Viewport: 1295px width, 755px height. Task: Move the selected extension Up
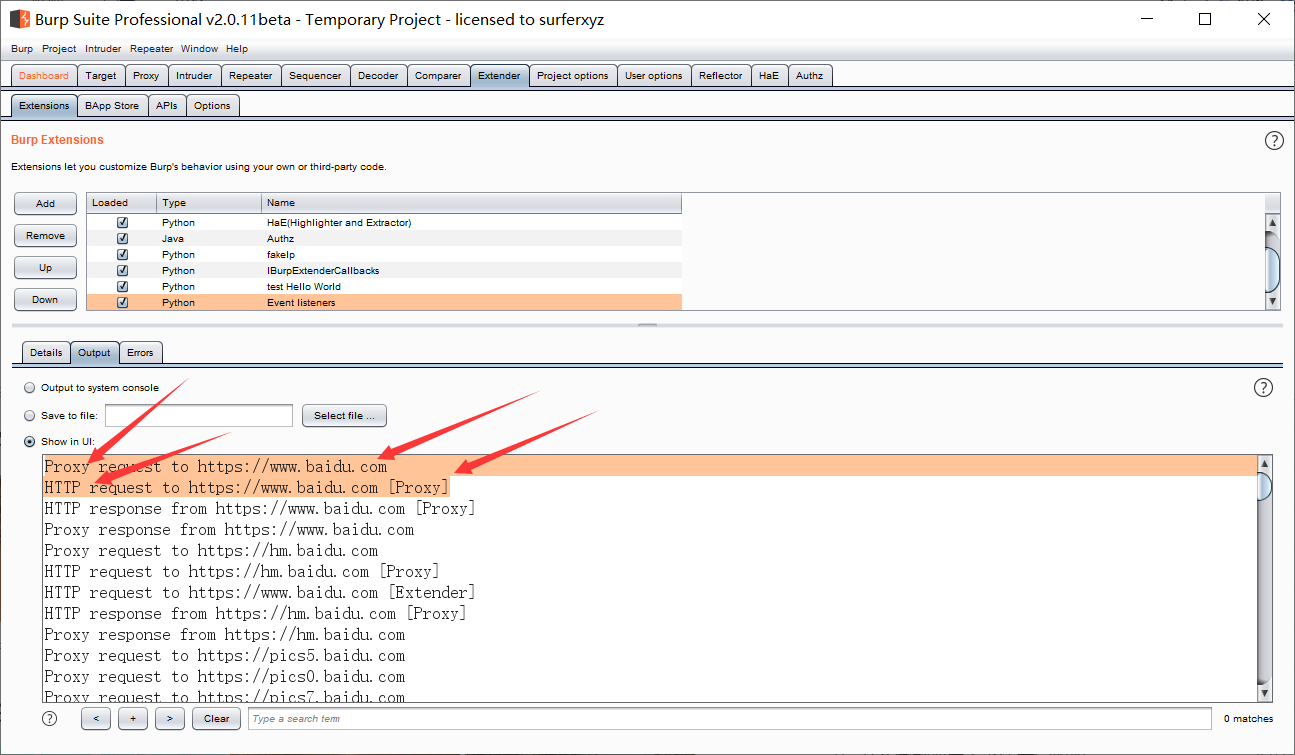pyautogui.click(x=46, y=267)
